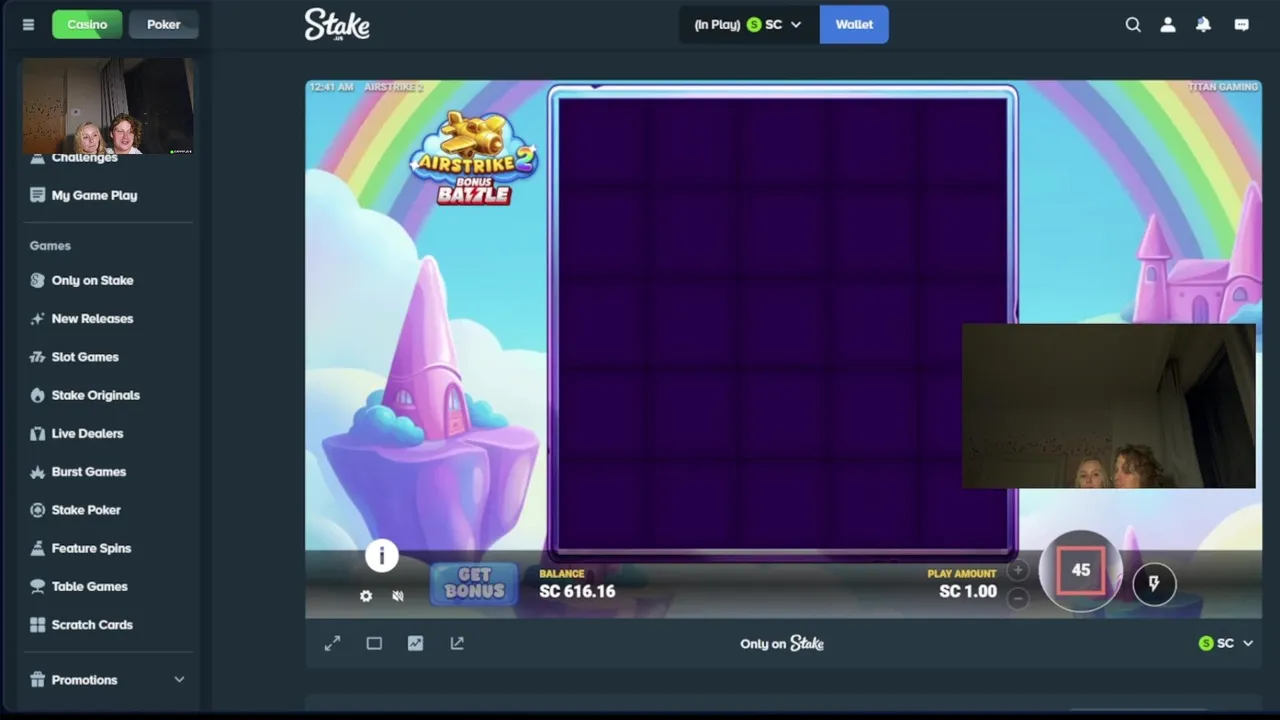Click the streamer webcam thumbnail in sidebar
Image resolution: width=1280 pixels, height=720 pixels.
point(108,105)
